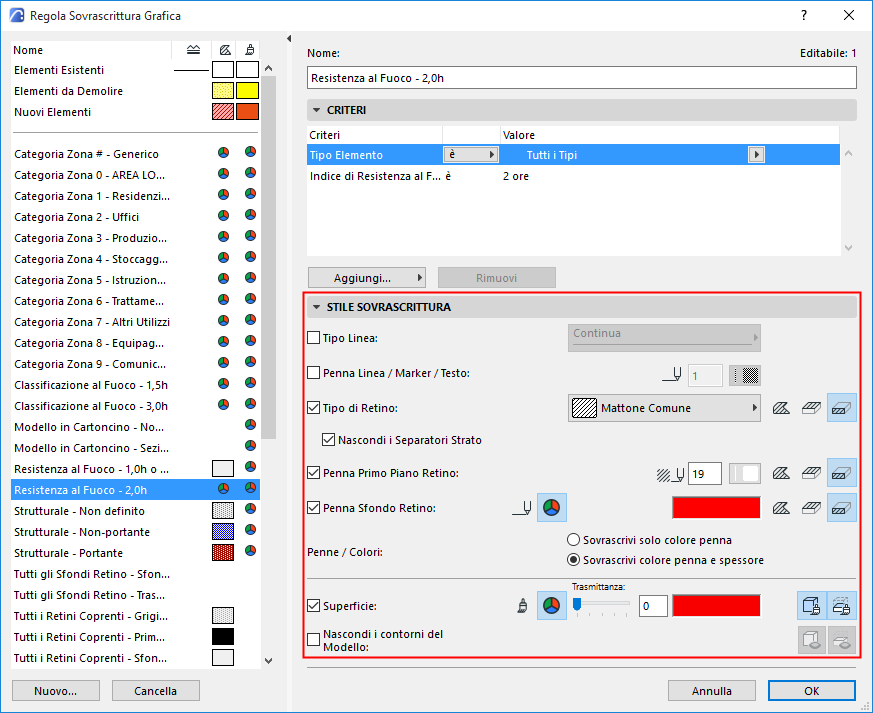Click the RGB color wheel button for Superficie
Viewport: 873px width, 713px height.
[x=551, y=606]
